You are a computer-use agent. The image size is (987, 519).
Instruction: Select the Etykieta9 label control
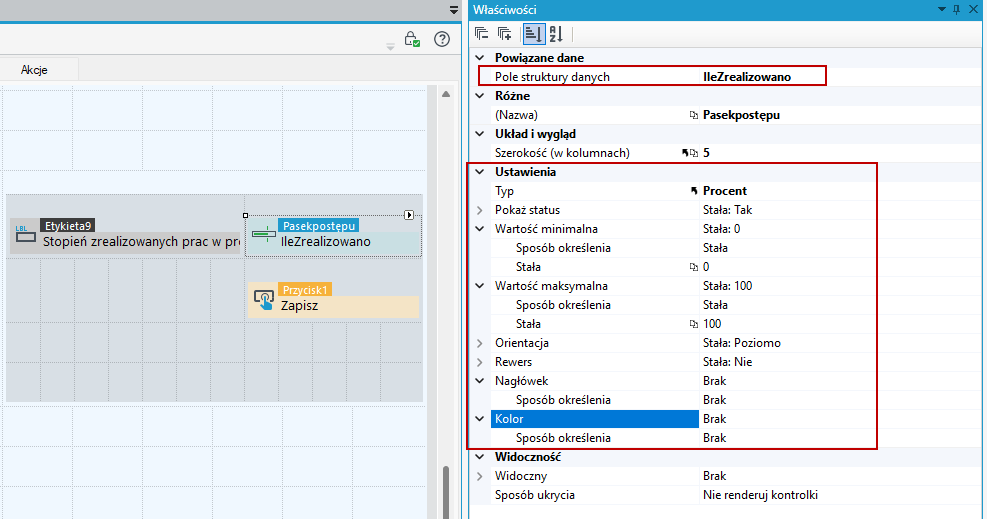pyautogui.click(x=125, y=235)
